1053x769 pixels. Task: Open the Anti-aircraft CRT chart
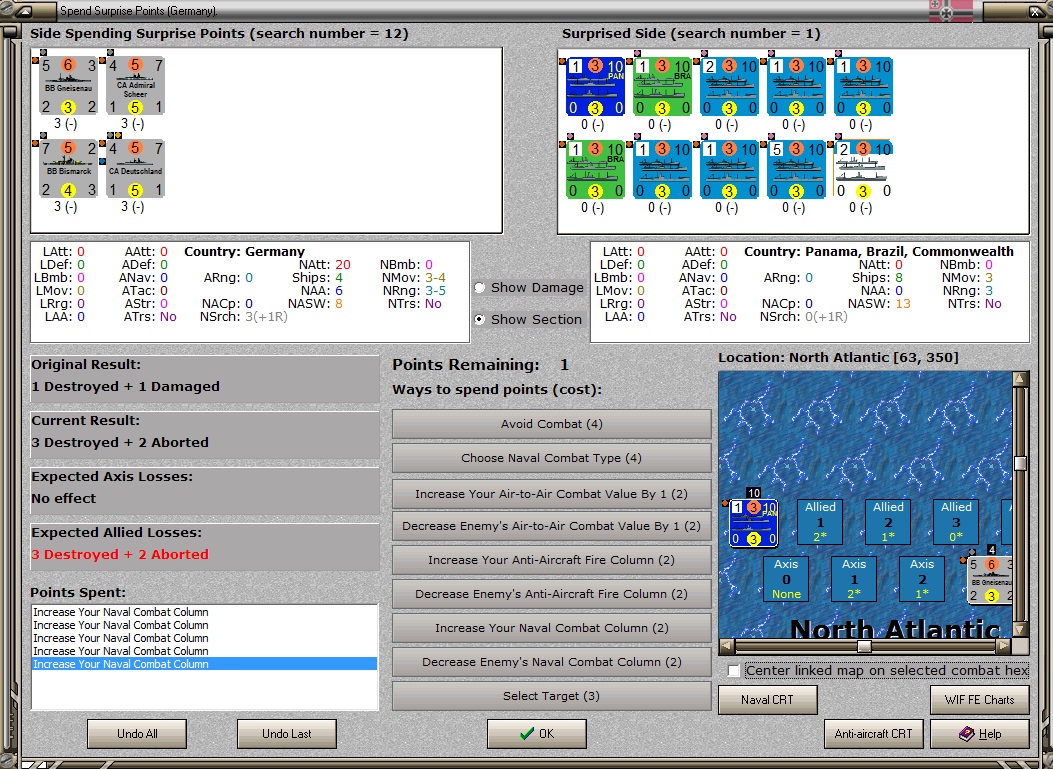click(873, 733)
